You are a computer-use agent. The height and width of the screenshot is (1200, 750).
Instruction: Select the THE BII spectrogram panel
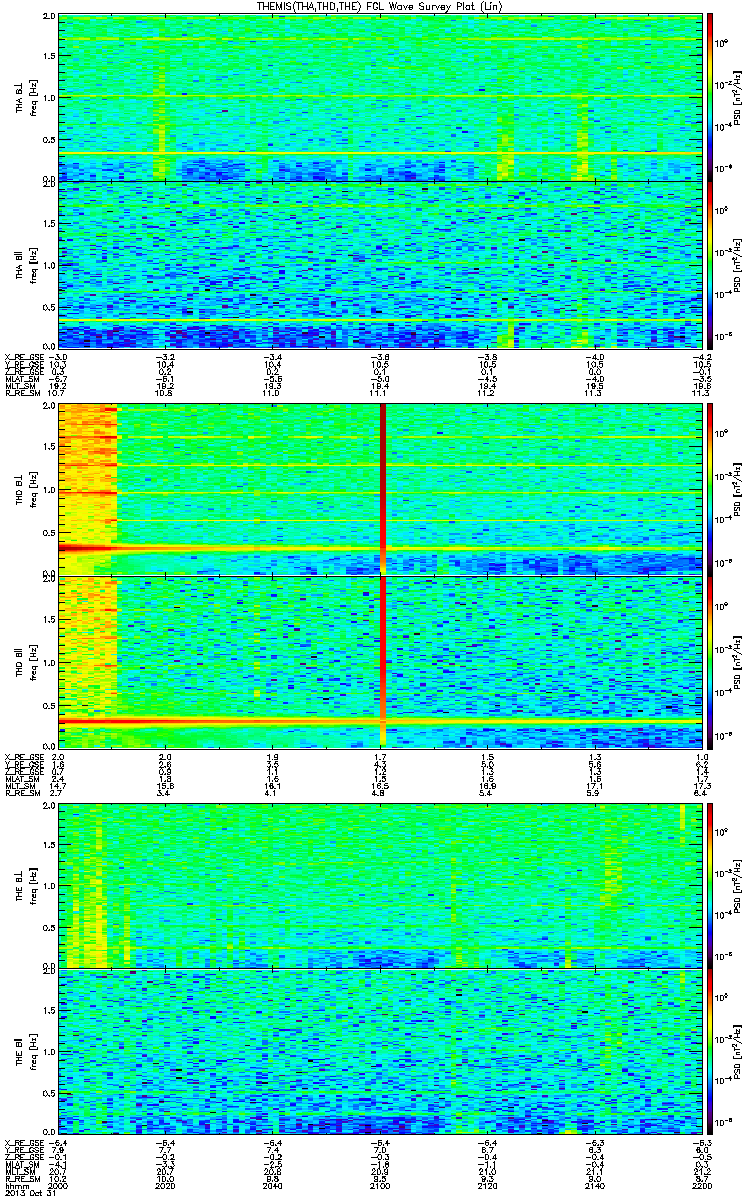381,1051
